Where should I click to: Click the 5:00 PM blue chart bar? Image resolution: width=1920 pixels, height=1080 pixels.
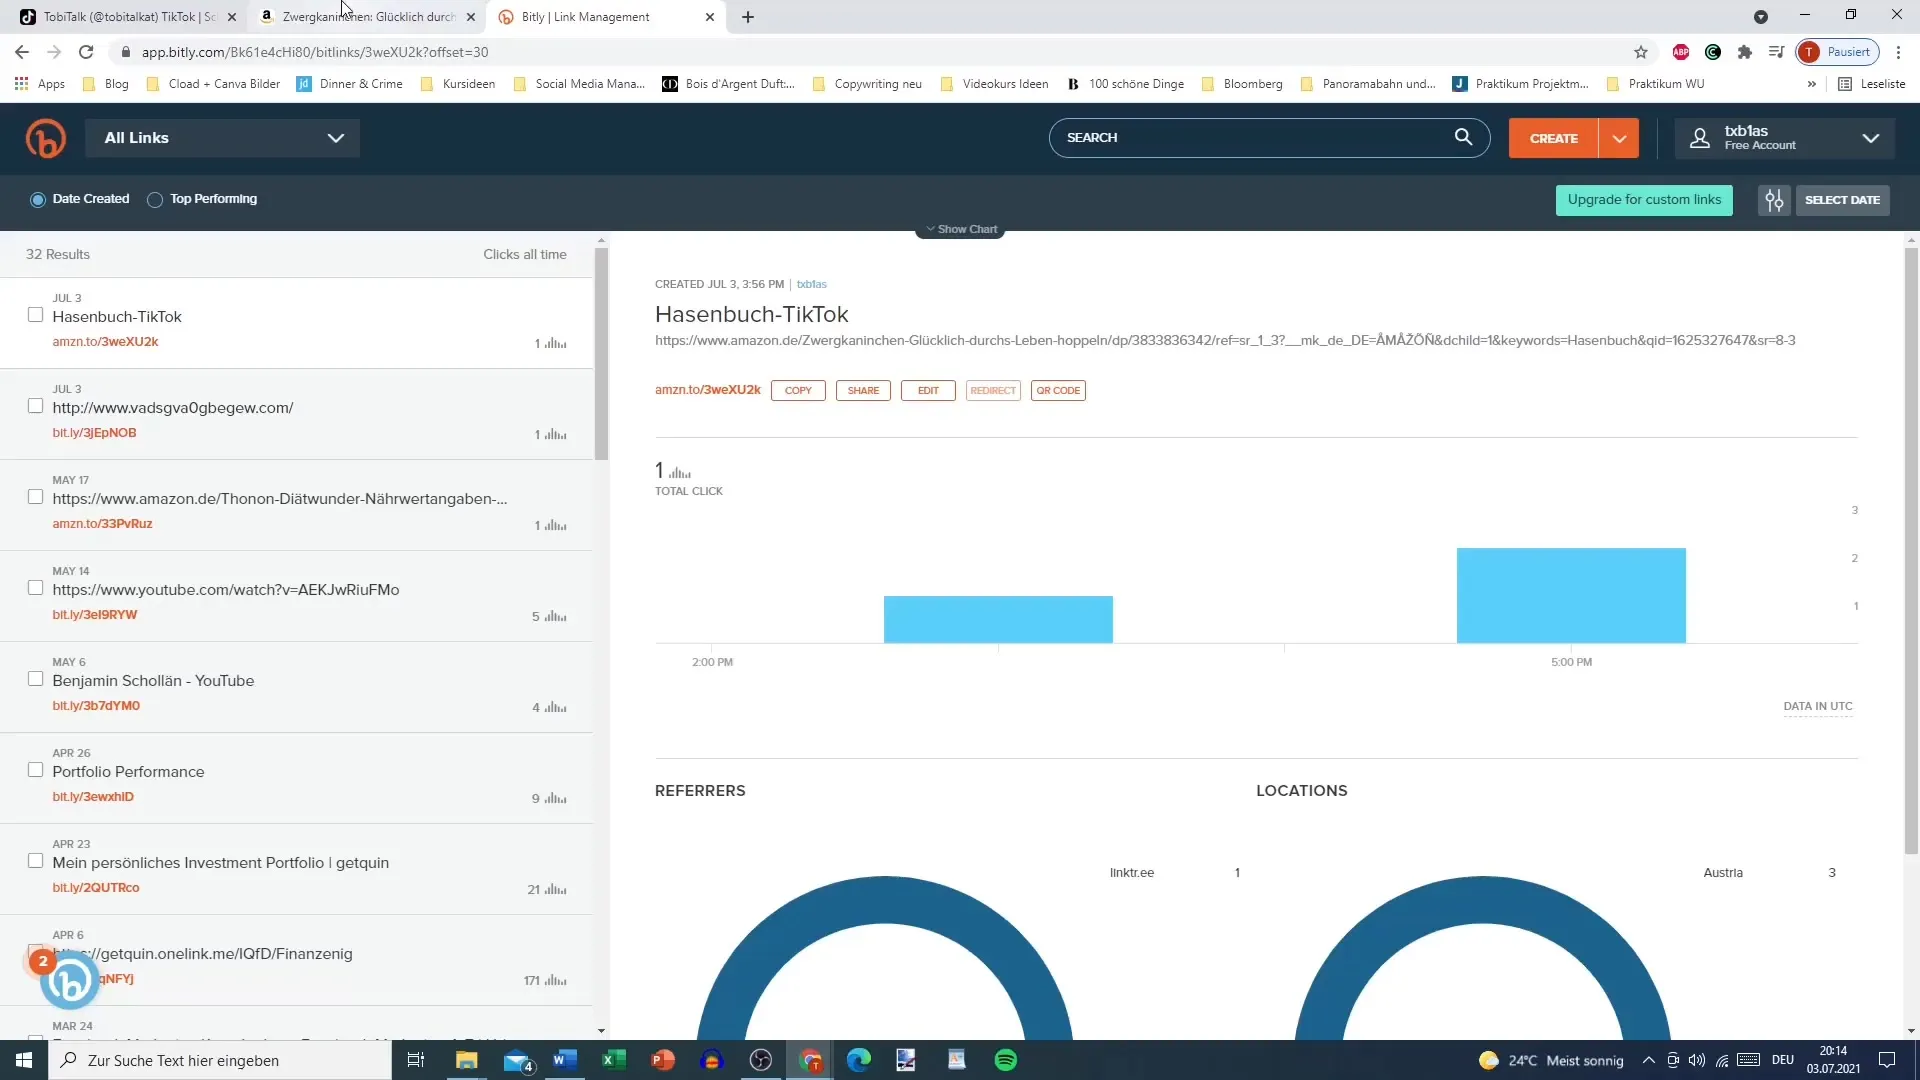click(1571, 595)
